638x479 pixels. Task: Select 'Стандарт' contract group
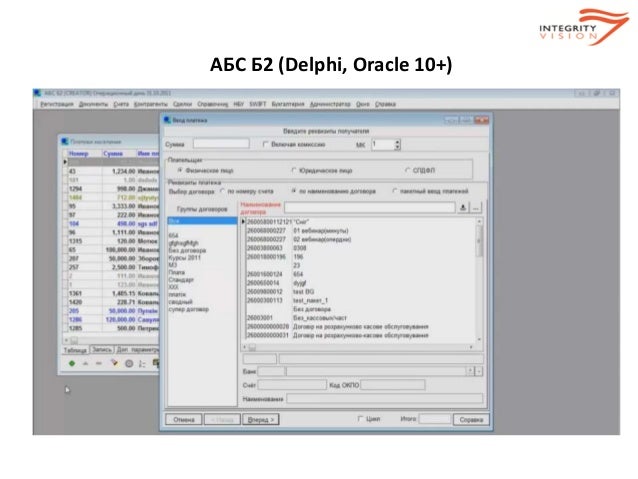tap(181, 280)
